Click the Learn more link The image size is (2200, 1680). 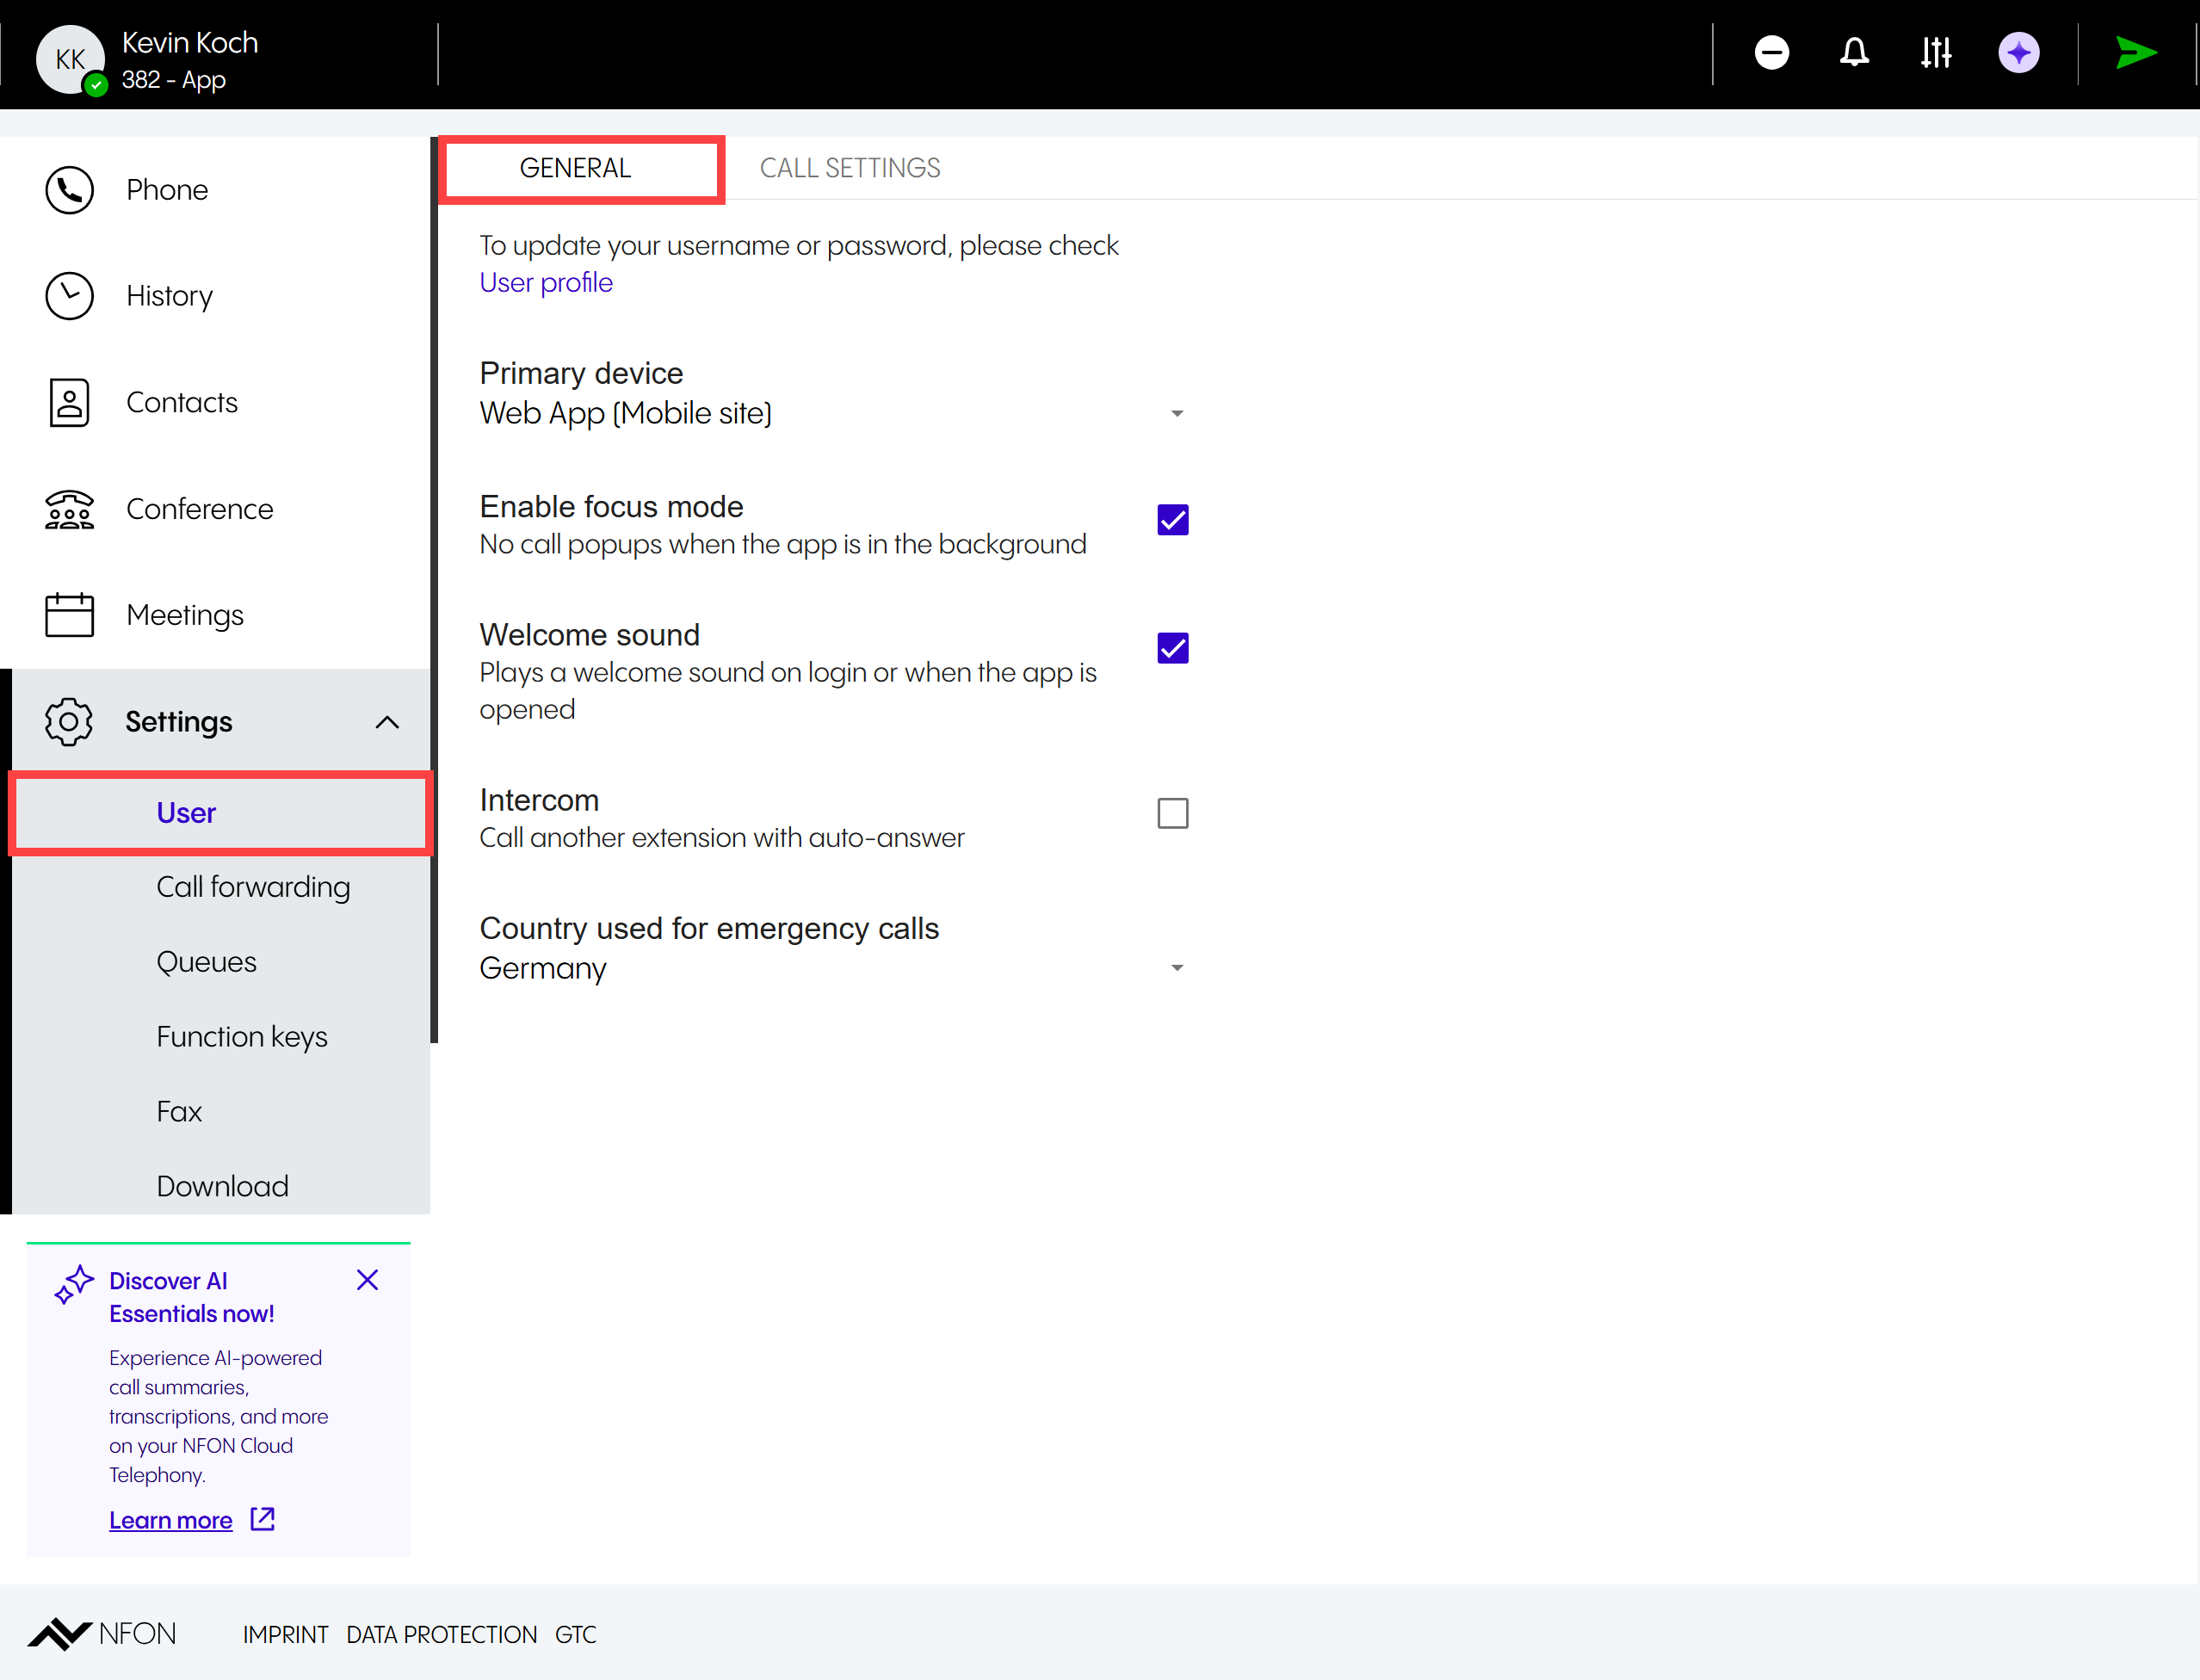coord(170,1520)
